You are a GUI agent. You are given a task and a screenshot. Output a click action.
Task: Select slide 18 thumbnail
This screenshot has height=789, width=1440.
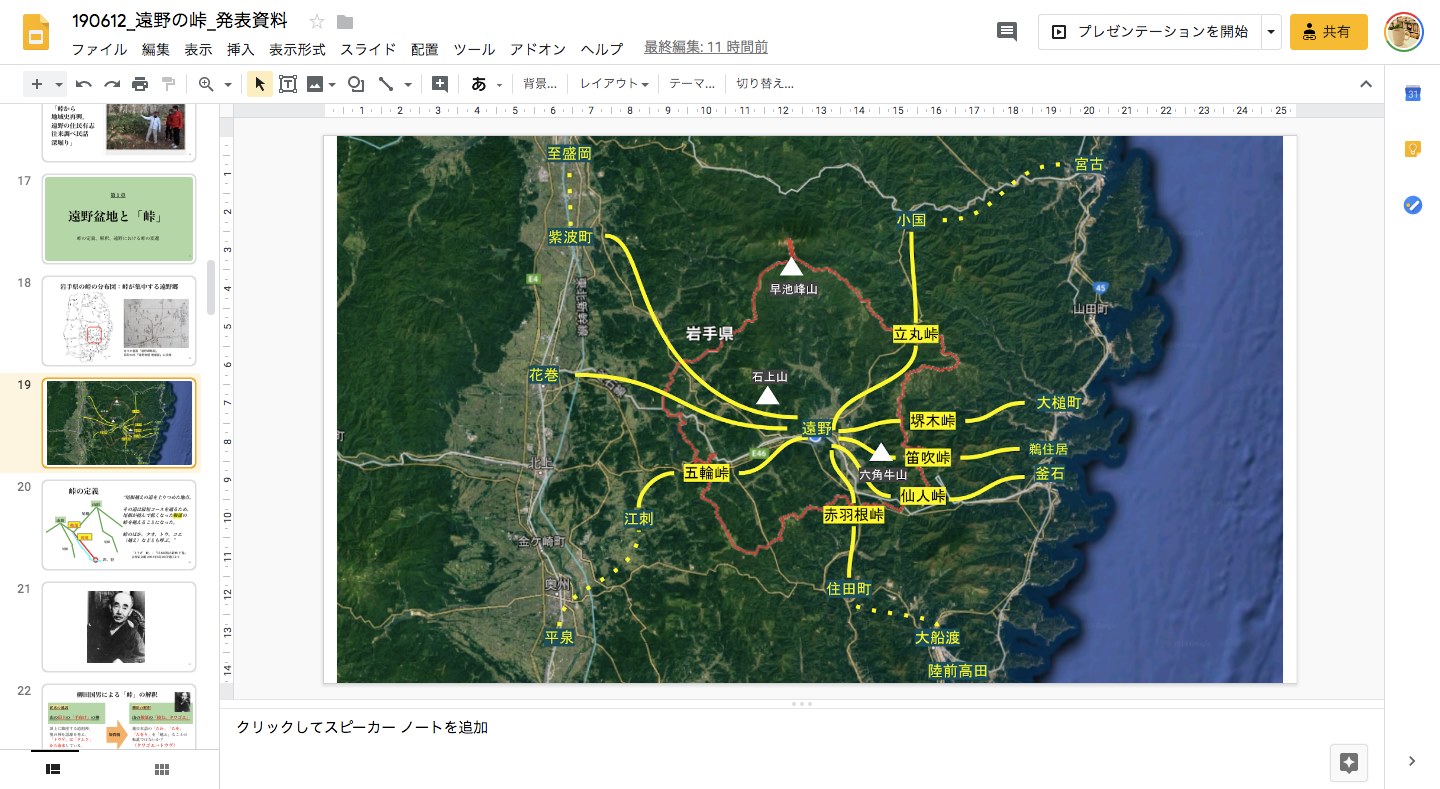pos(119,321)
